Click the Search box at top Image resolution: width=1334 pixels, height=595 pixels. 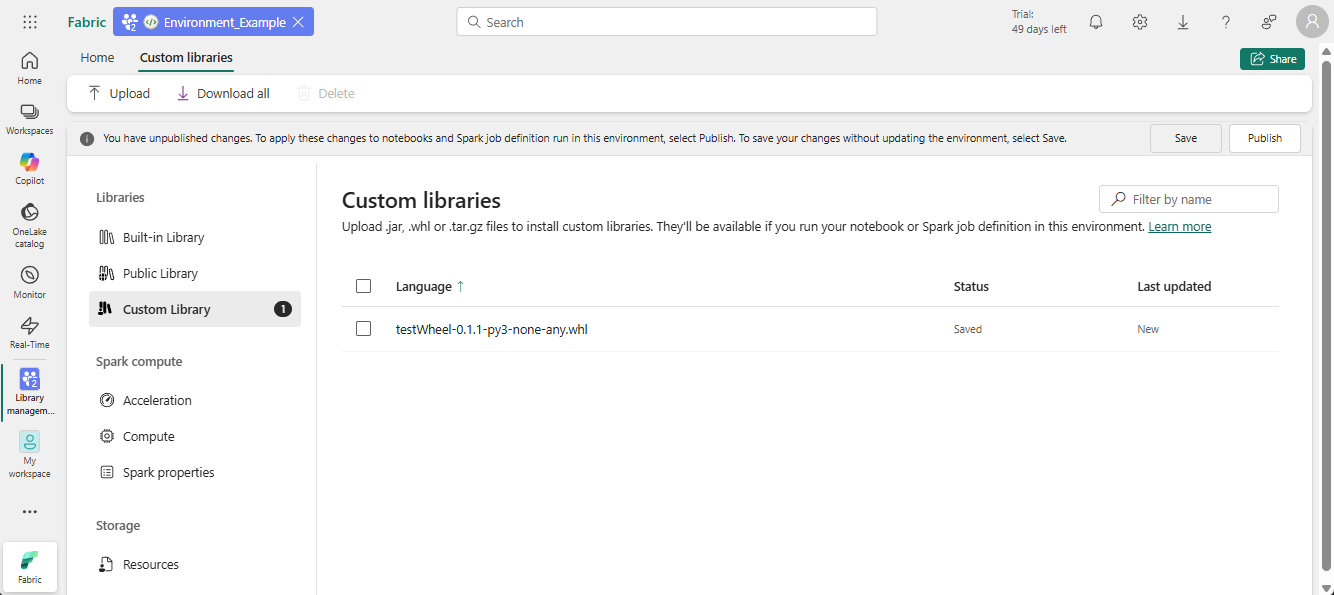pos(667,22)
